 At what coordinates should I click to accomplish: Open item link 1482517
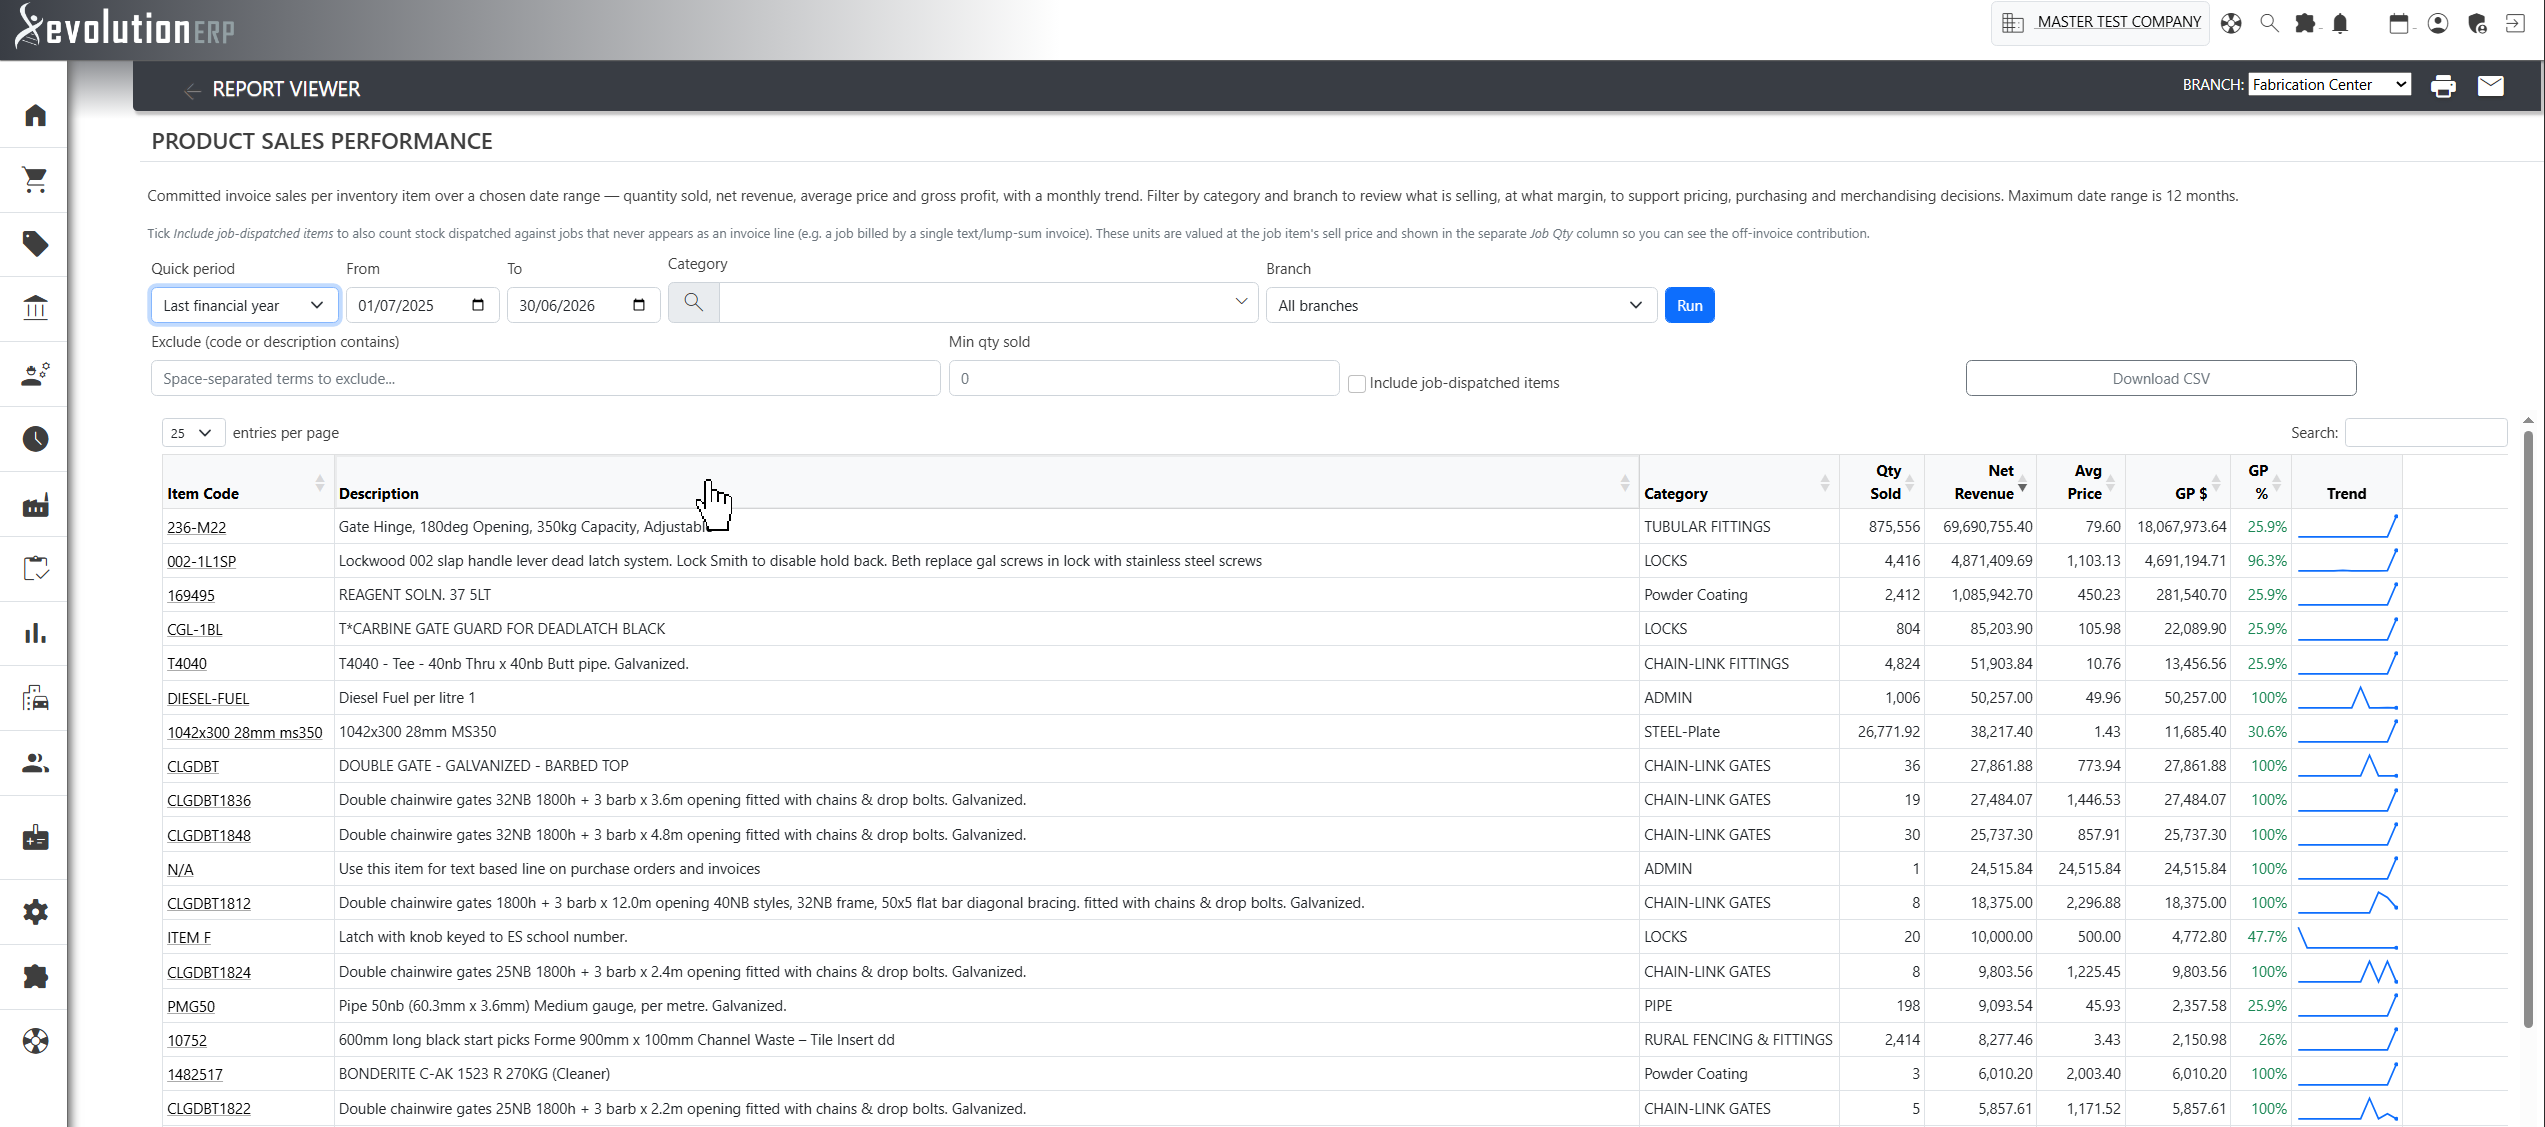pos(195,1074)
